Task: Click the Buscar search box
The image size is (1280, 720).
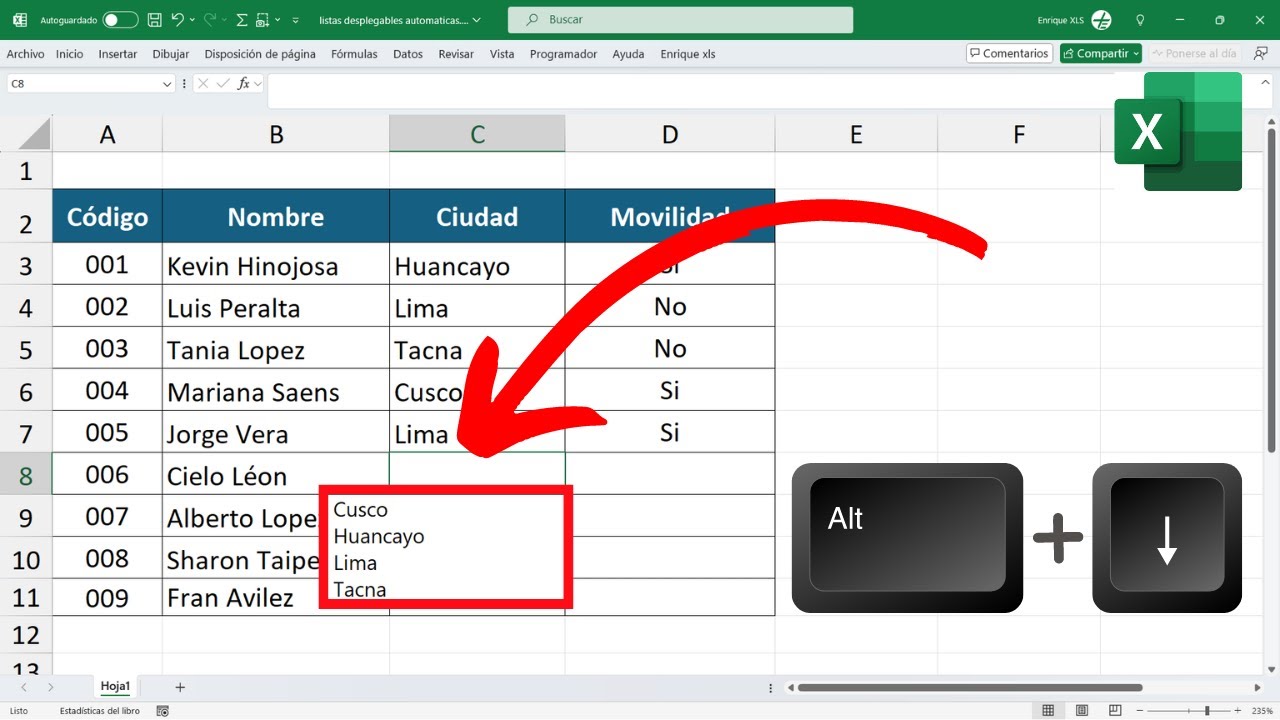Action: tap(680, 20)
